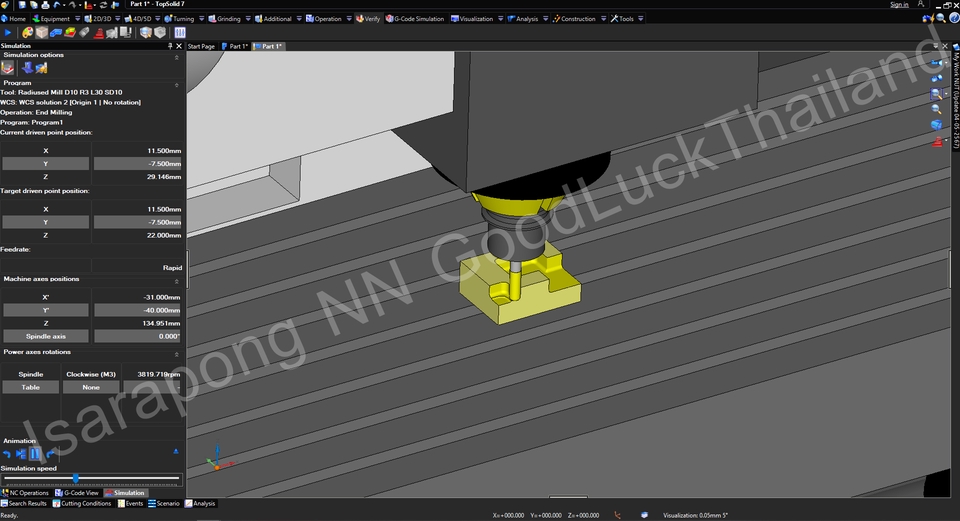Click the blue shaded cube viewport icon
The height and width of the screenshot is (521, 960).
pyautogui.click(x=936, y=125)
